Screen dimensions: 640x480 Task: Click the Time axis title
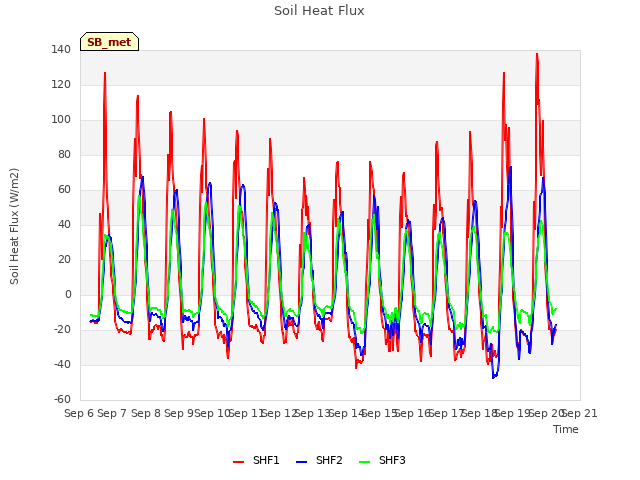(x=566, y=429)
